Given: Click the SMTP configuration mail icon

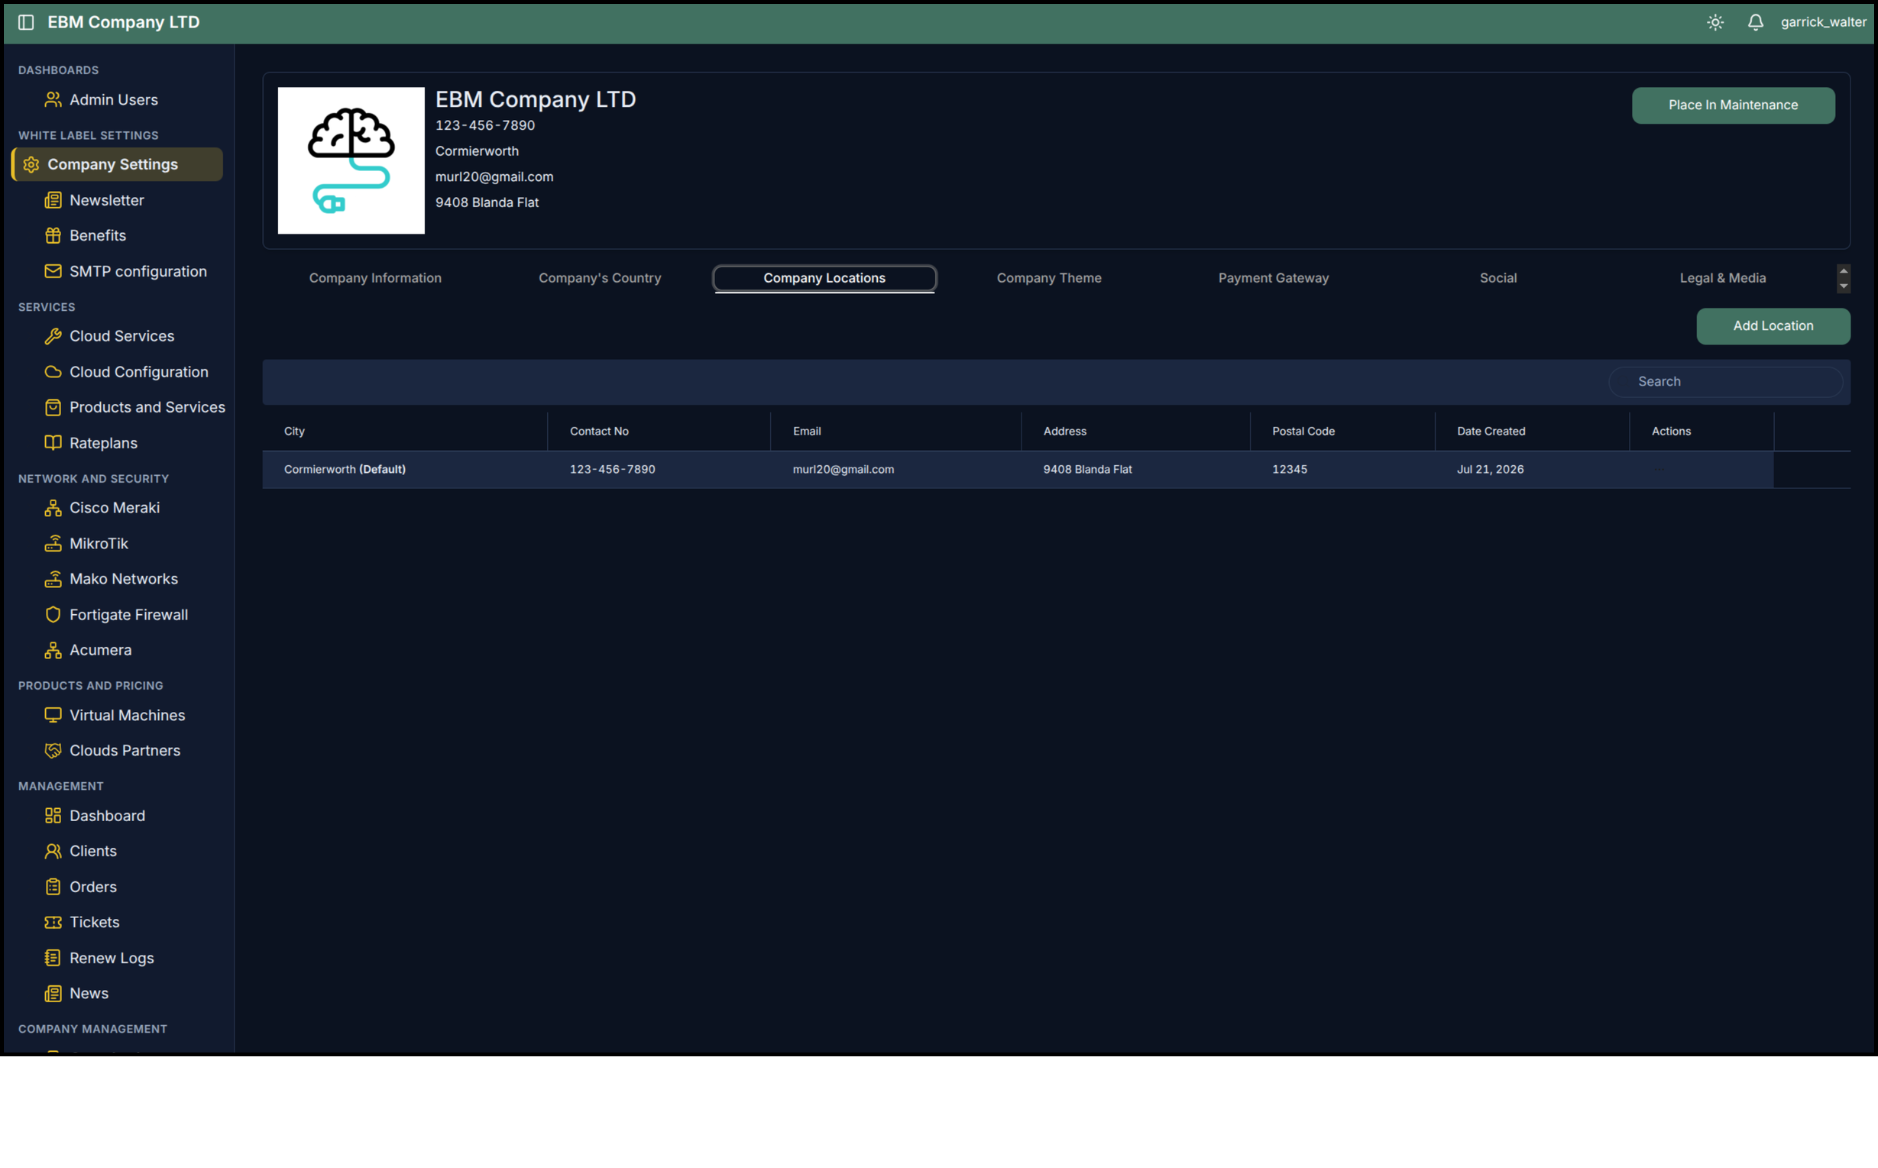Looking at the screenshot, I should (53, 272).
